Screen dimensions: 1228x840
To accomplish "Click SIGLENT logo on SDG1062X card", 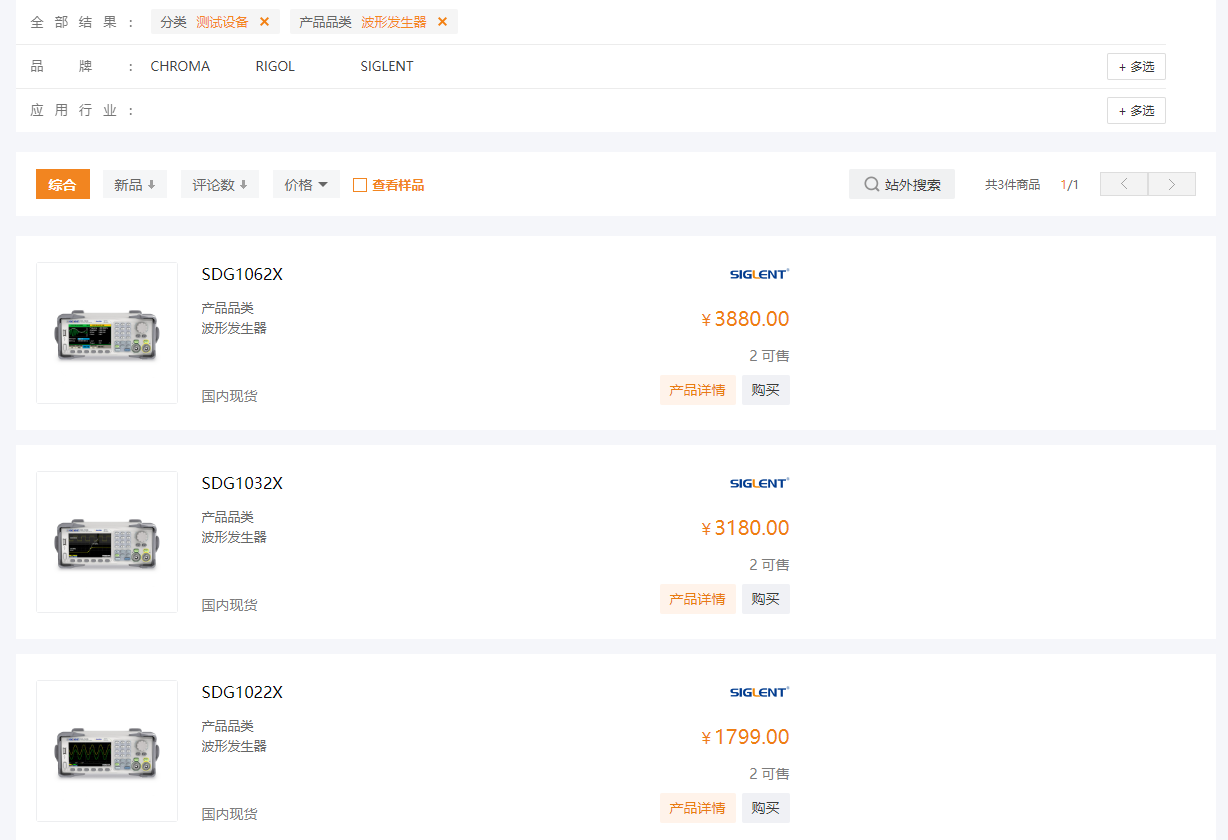I will pyautogui.click(x=759, y=274).
